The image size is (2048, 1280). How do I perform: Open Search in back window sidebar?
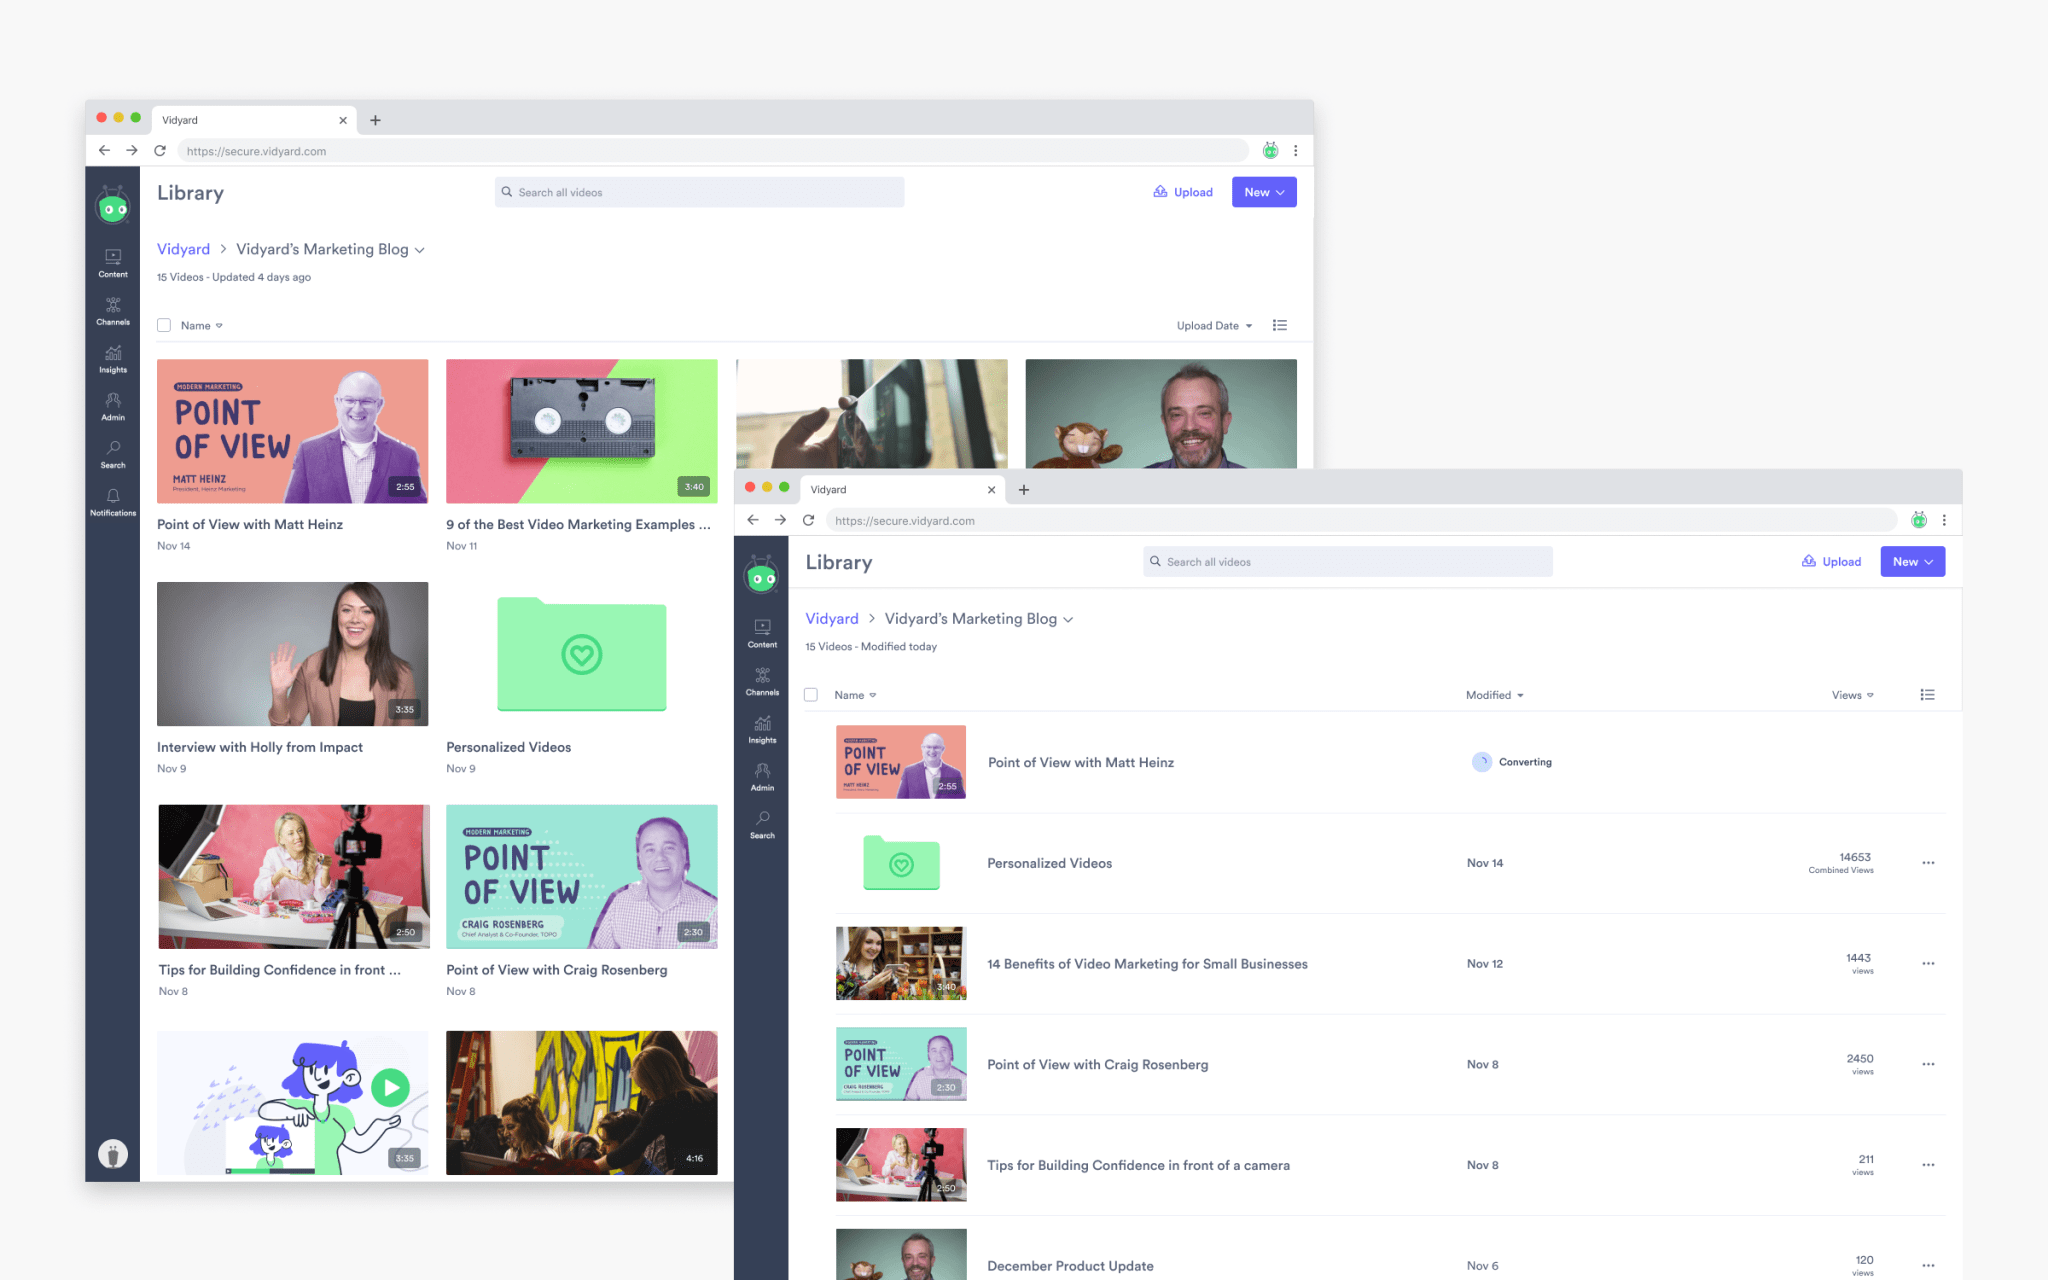[113, 455]
